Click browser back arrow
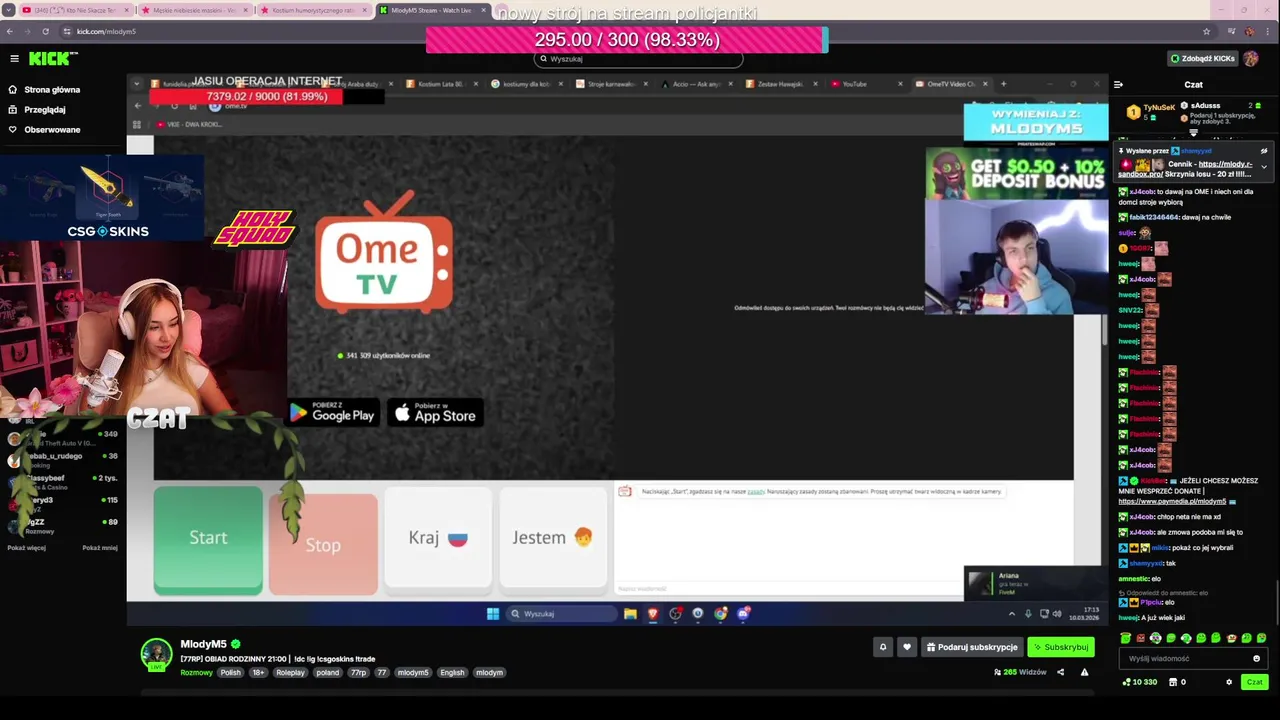Screen dimensions: 1280x720 (9, 31)
